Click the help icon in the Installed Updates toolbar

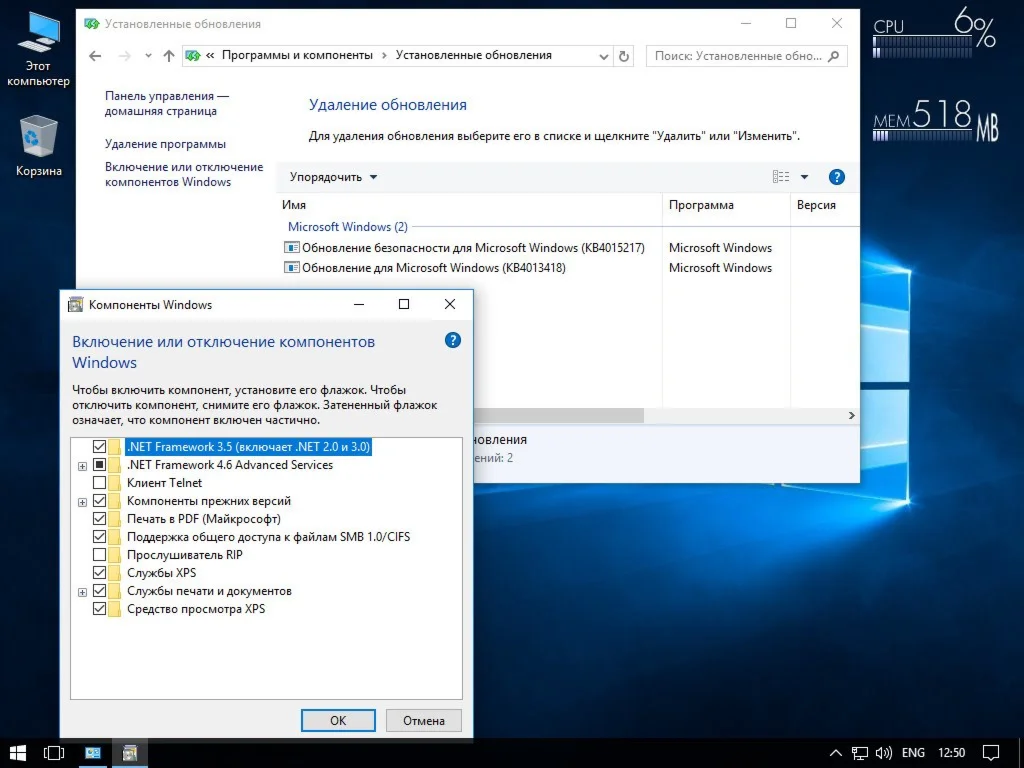tap(837, 177)
